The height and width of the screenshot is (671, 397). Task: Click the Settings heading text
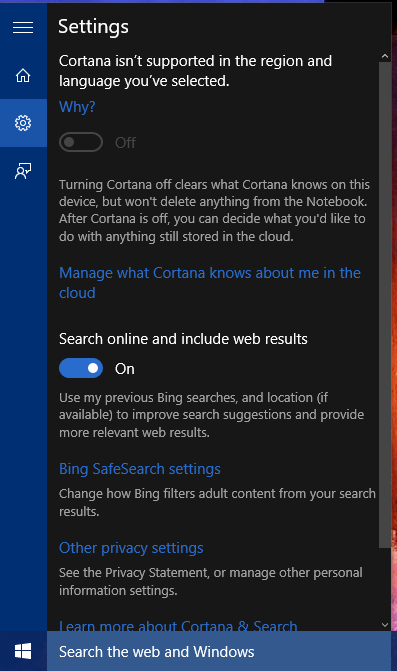(x=93, y=27)
